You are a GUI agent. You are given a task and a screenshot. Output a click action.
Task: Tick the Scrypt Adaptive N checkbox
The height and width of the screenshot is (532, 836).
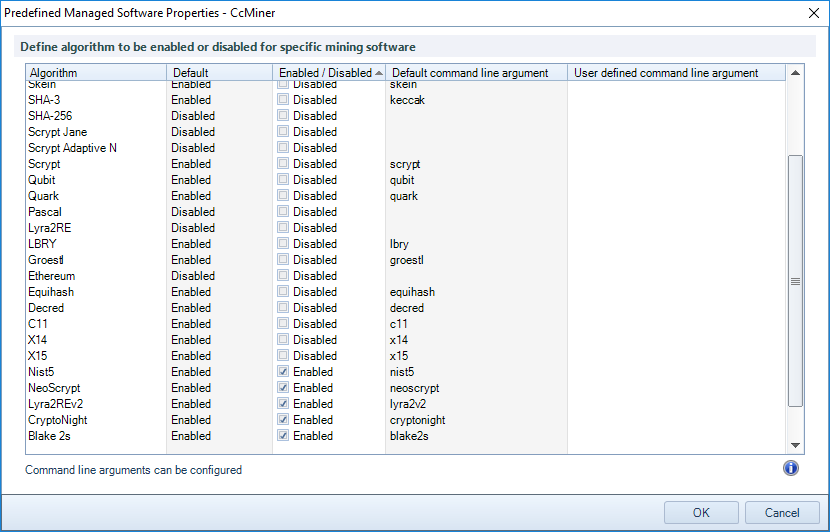283,147
